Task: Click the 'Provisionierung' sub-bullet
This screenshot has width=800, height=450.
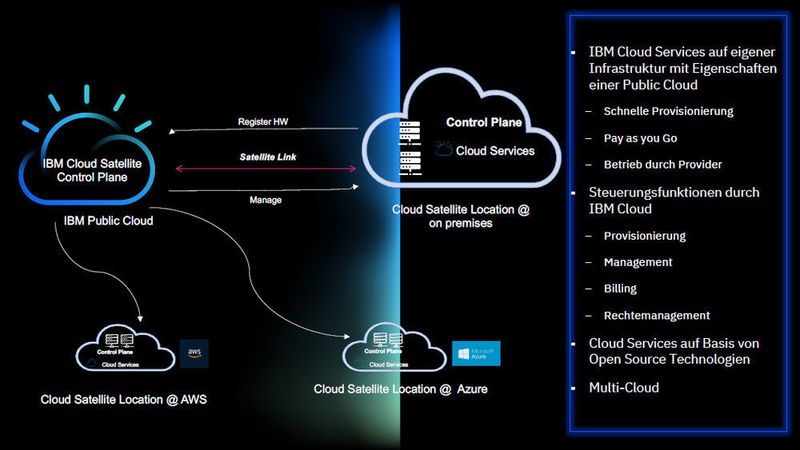Action: coord(644,236)
